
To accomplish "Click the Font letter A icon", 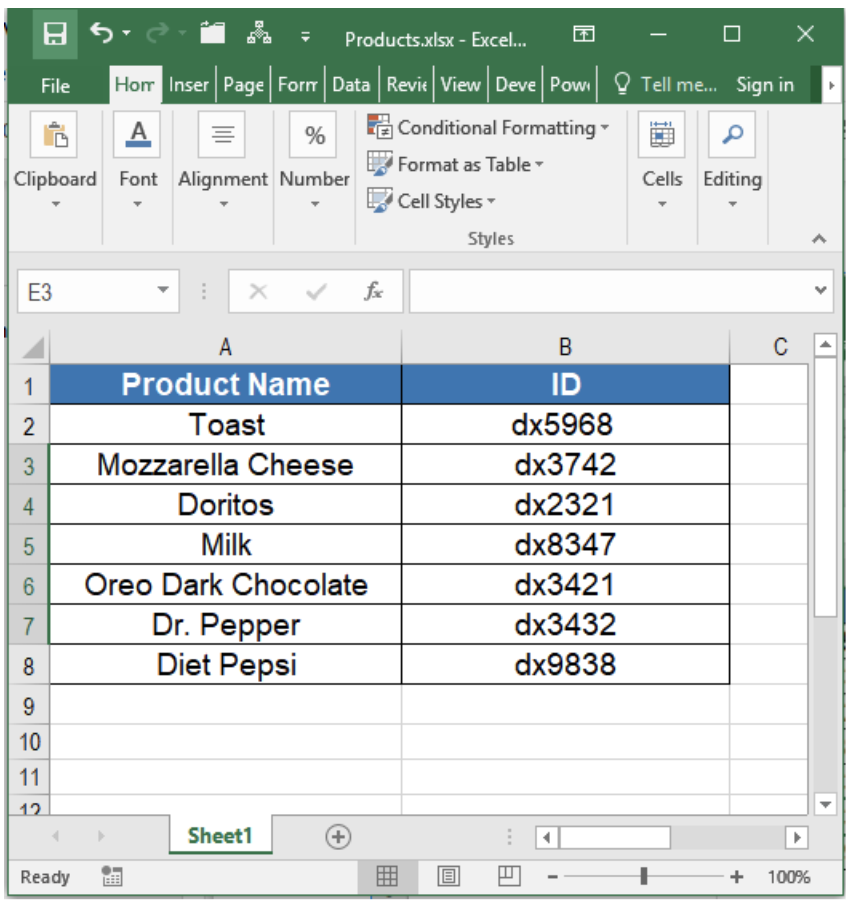I will (137, 134).
